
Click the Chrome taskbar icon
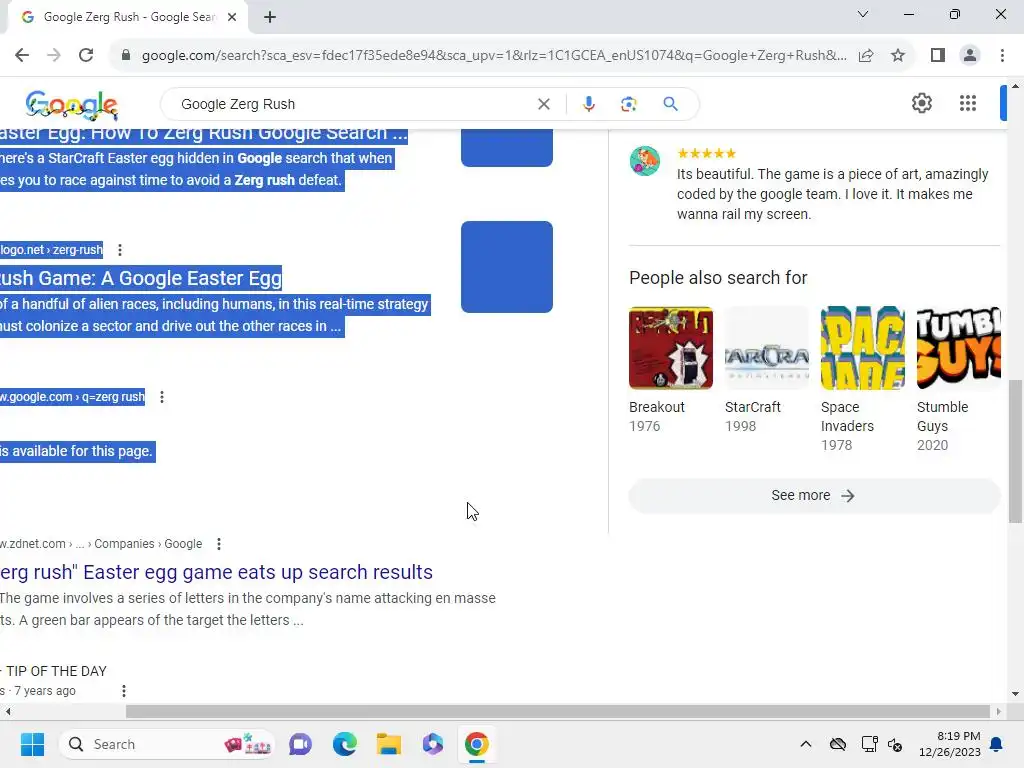(477, 744)
